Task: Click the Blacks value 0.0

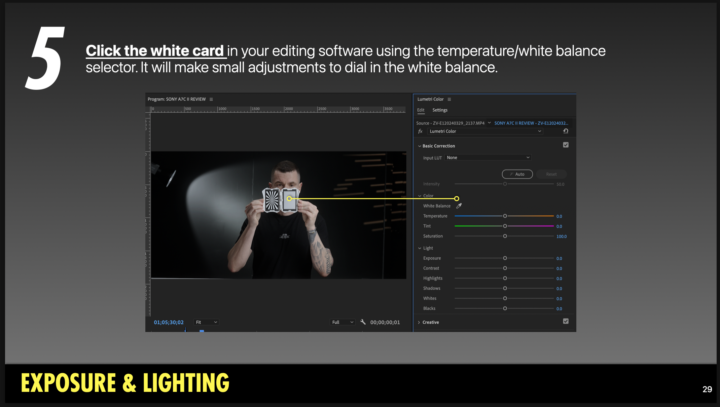Action: point(559,309)
